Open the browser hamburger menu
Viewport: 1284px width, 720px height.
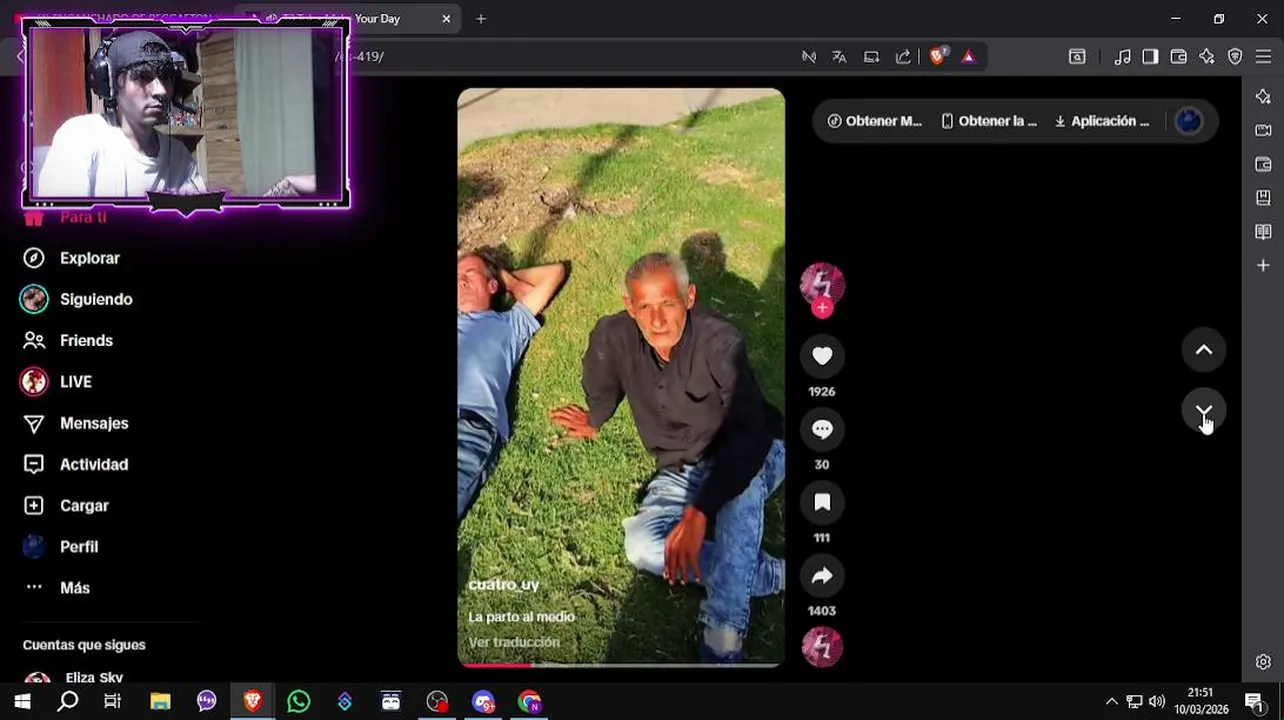click(1263, 57)
